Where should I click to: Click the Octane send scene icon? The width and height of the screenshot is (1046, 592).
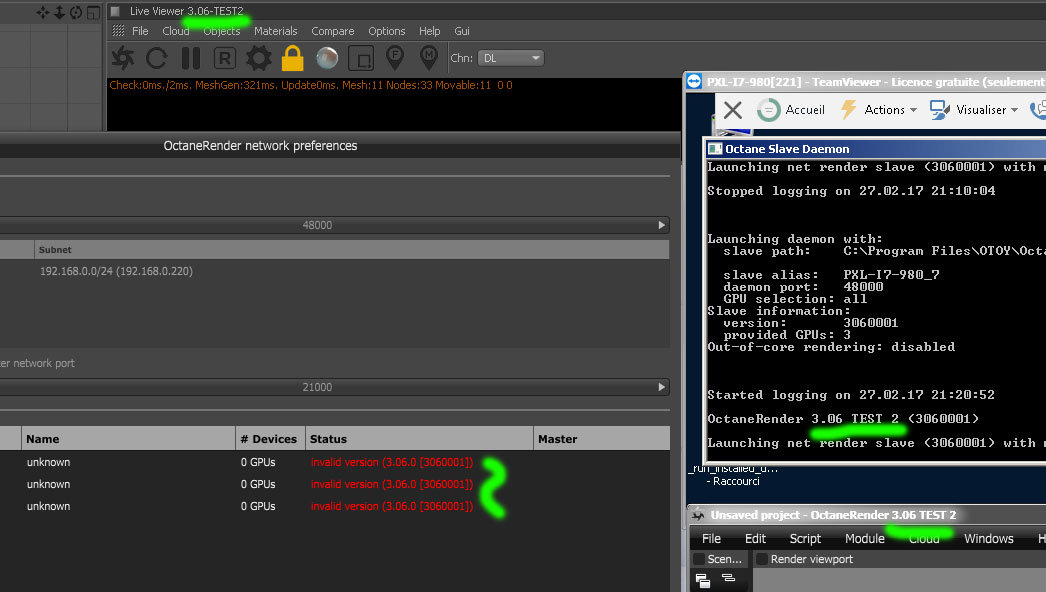point(123,58)
